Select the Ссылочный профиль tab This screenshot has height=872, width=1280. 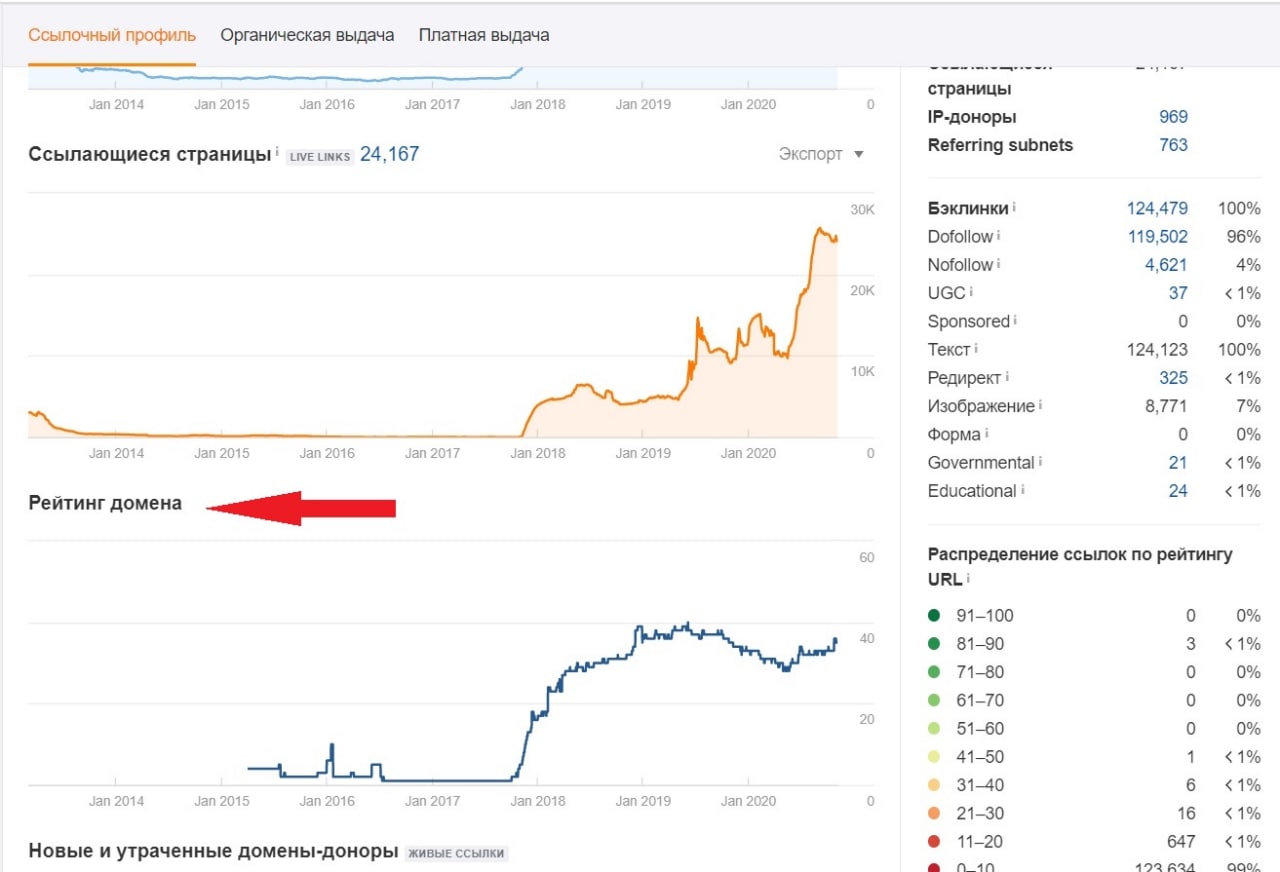(112, 35)
